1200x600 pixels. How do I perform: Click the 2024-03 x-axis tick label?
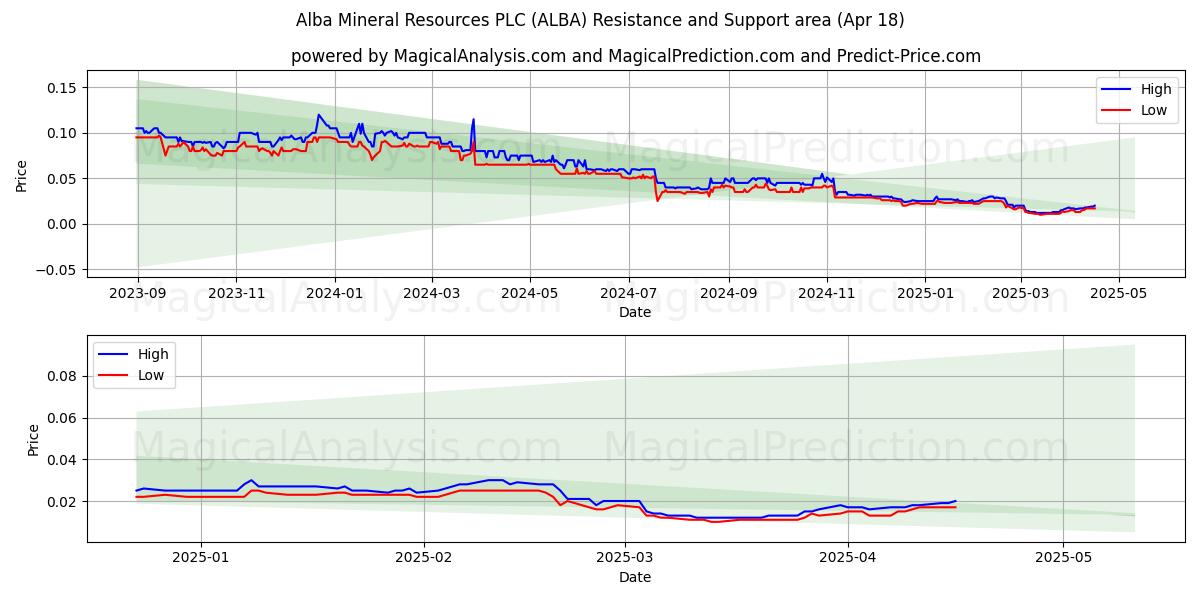[432, 294]
